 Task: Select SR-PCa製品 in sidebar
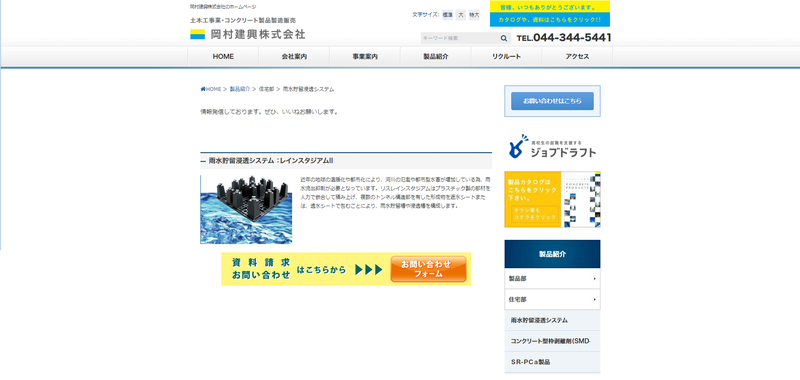click(x=552, y=362)
